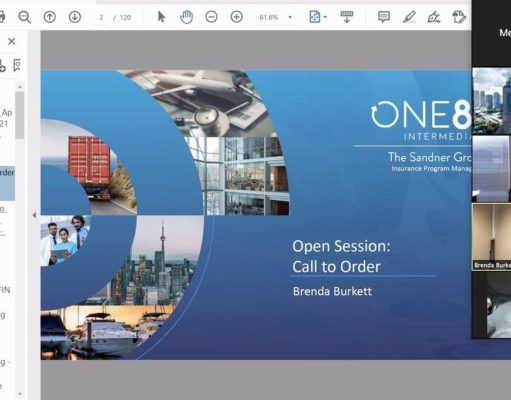The height and width of the screenshot is (400, 511).
Task: Select Brenda Burkett's video thumbnail
Action: click(491, 237)
